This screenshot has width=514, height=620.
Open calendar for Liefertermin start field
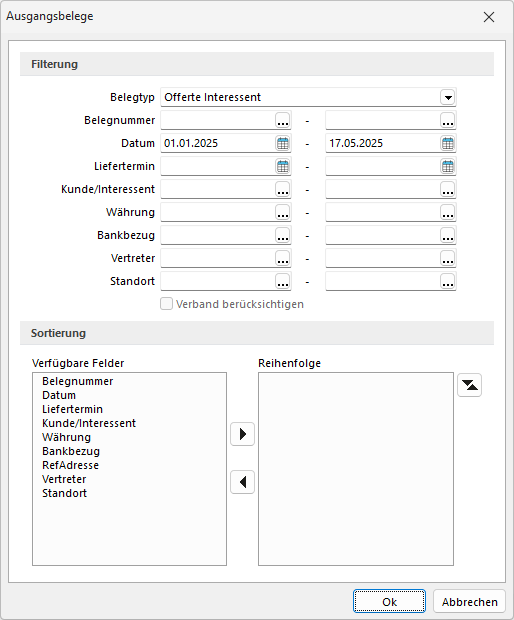coord(283,166)
